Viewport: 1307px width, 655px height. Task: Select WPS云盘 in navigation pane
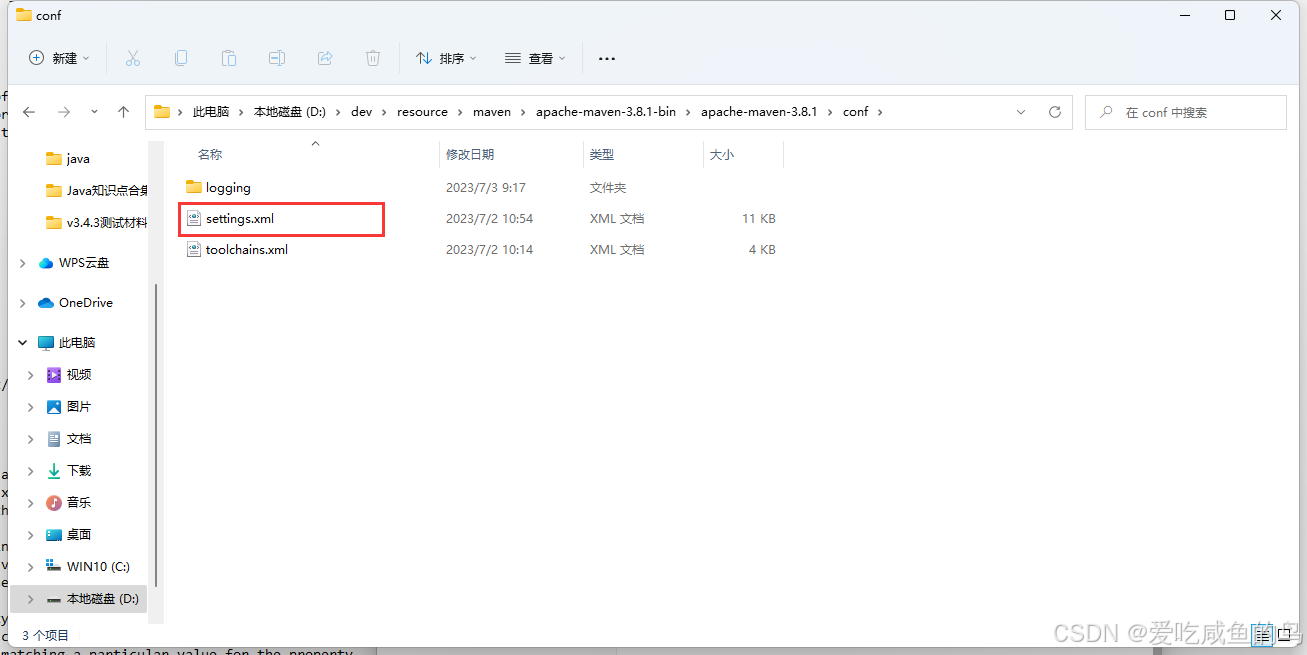[84, 263]
